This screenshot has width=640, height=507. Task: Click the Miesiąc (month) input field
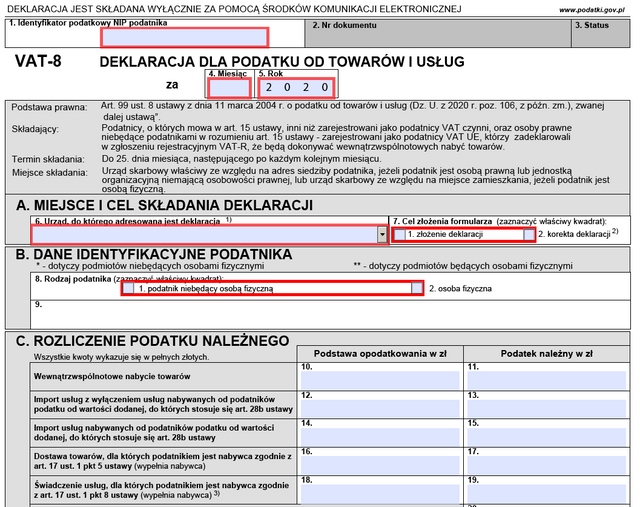click(229, 88)
